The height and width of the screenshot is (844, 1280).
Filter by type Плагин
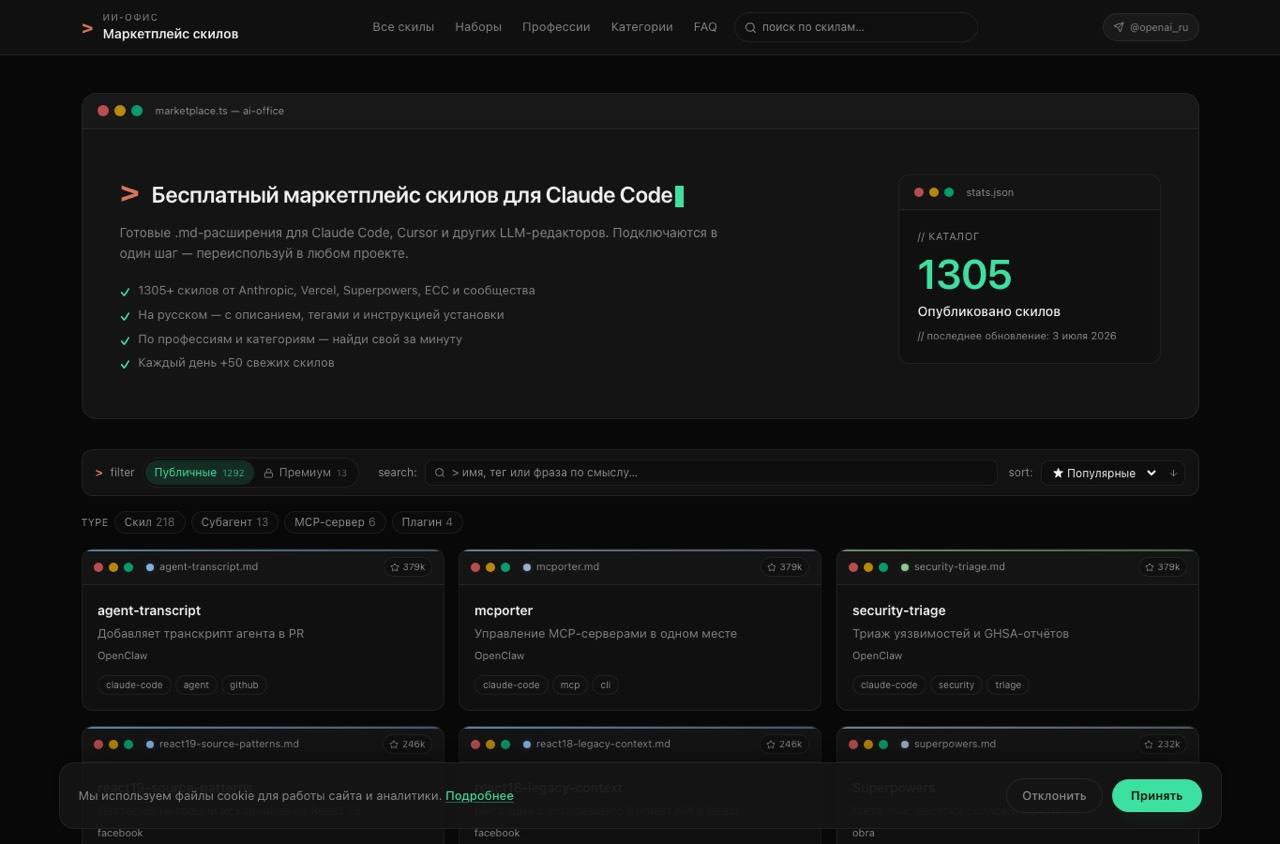coord(427,522)
